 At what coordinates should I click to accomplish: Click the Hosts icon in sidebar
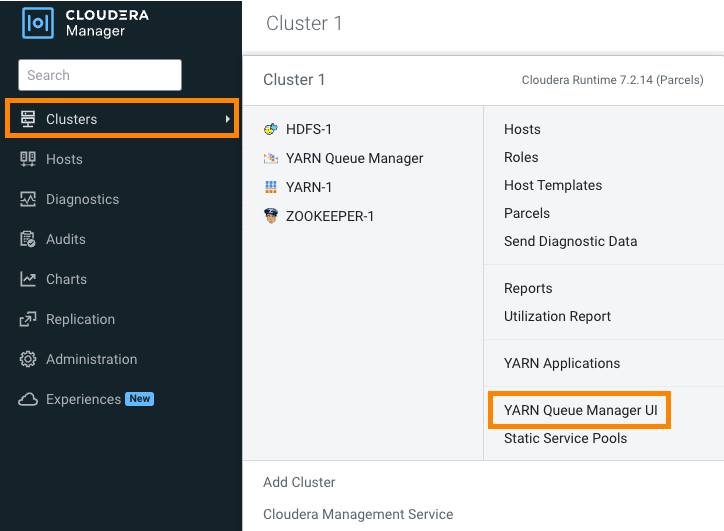[28, 159]
